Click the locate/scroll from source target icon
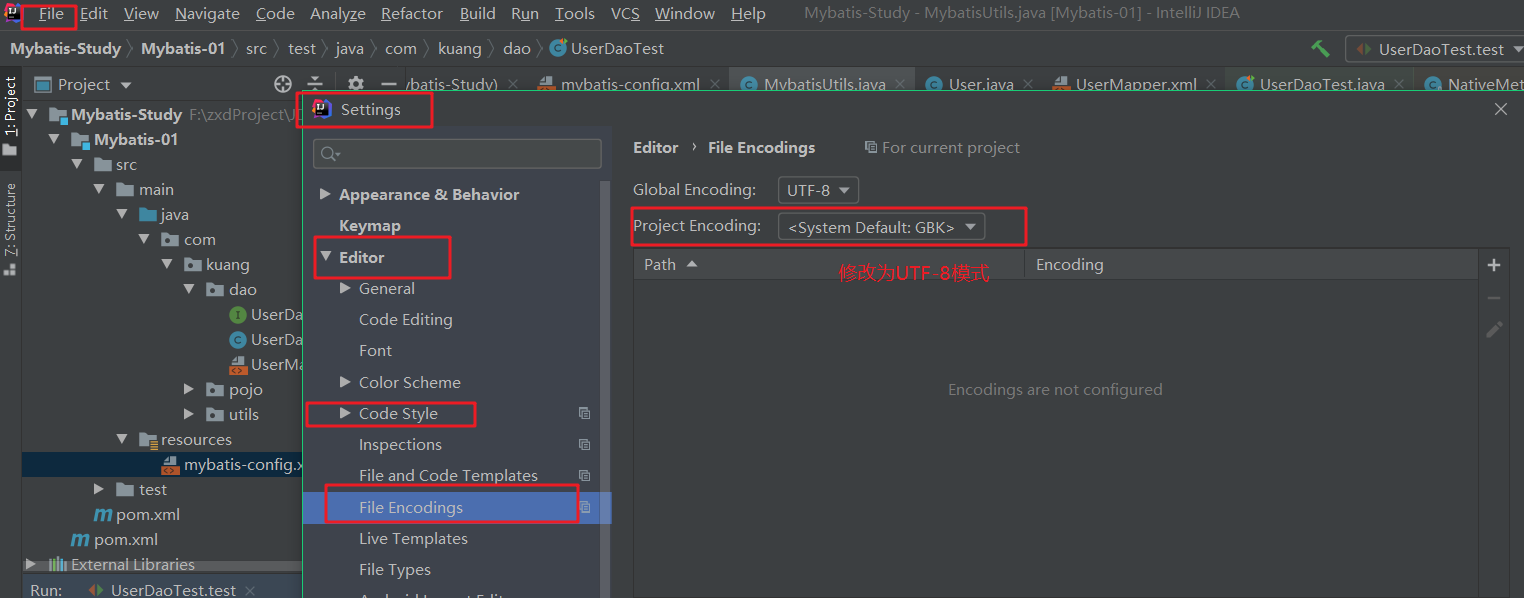This screenshot has width=1524, height=598. tap(283, 85)
